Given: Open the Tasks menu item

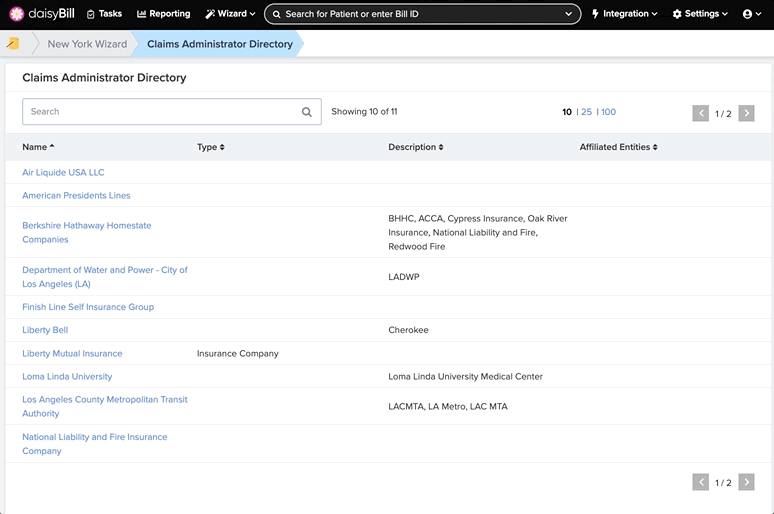Looking at the screenshot, I should (x=104, y=14).
